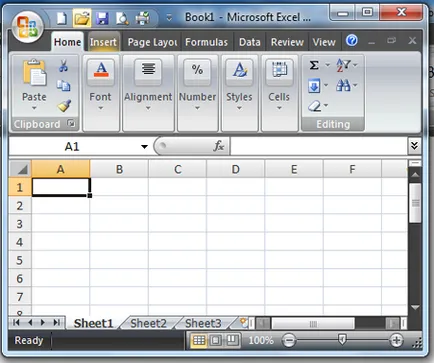Click the horizontal scrollbar thumb
This screenshot has height=363, width=434.
coord(313,323)
